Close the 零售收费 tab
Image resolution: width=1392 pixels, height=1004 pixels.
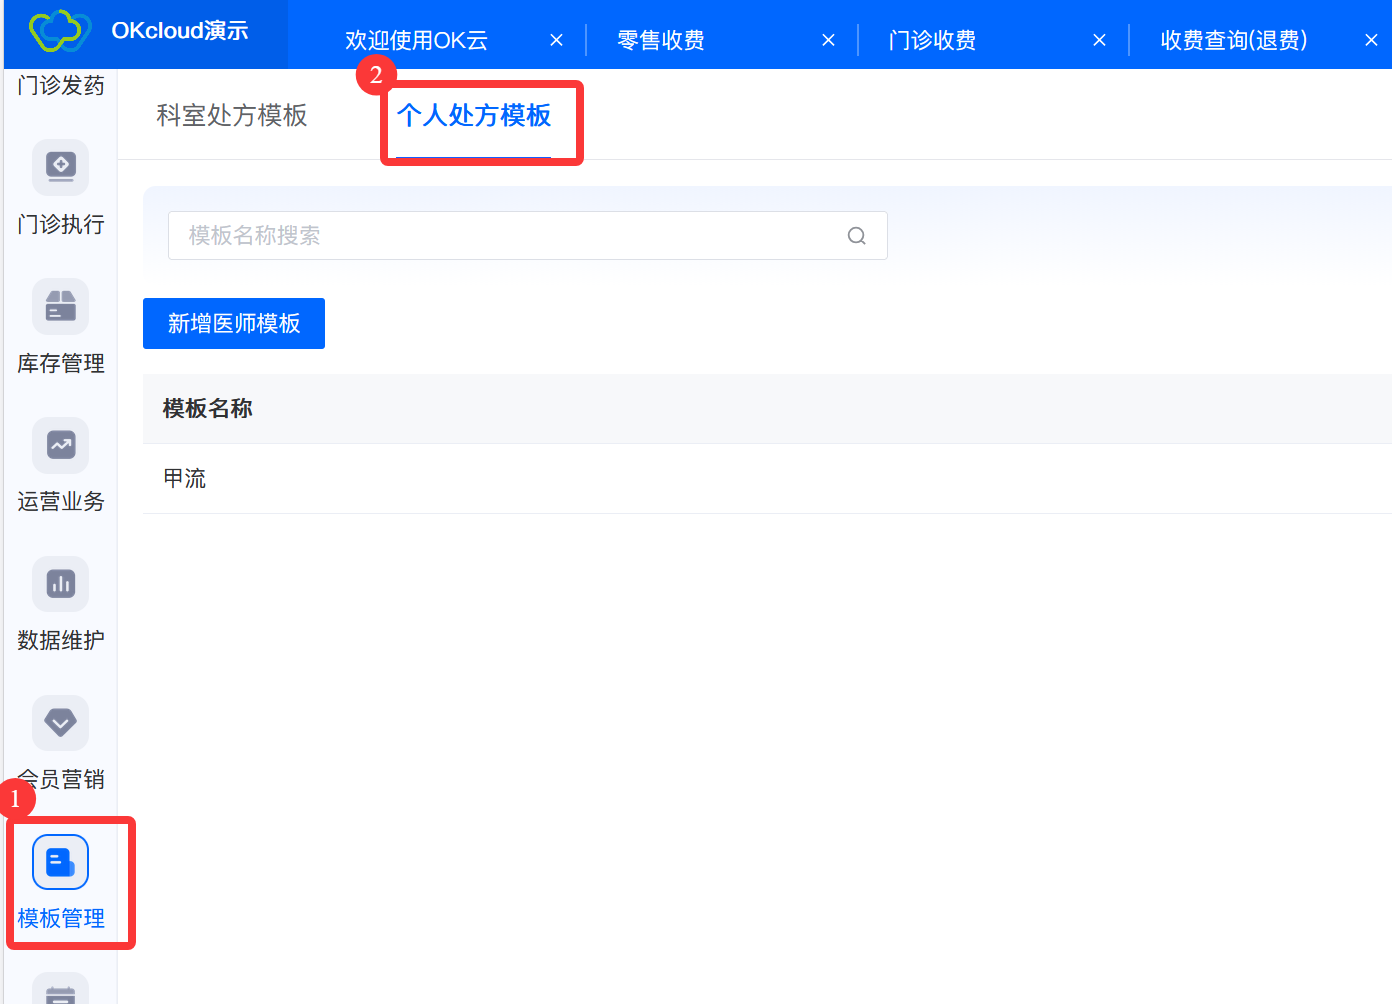[x=828, y=40]
